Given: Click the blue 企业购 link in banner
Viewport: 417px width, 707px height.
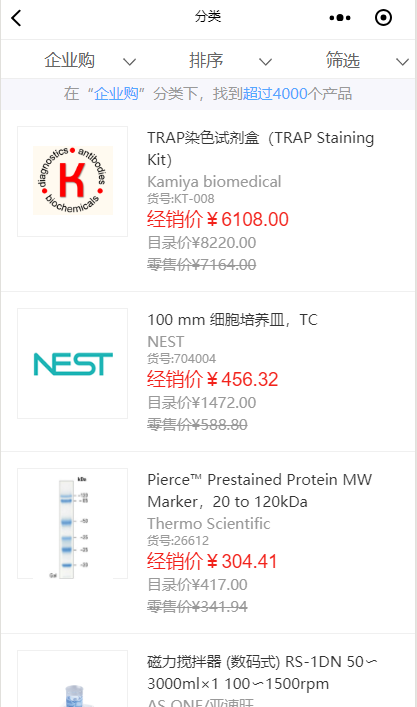Looking at the screenshot, I should point(116,94).
